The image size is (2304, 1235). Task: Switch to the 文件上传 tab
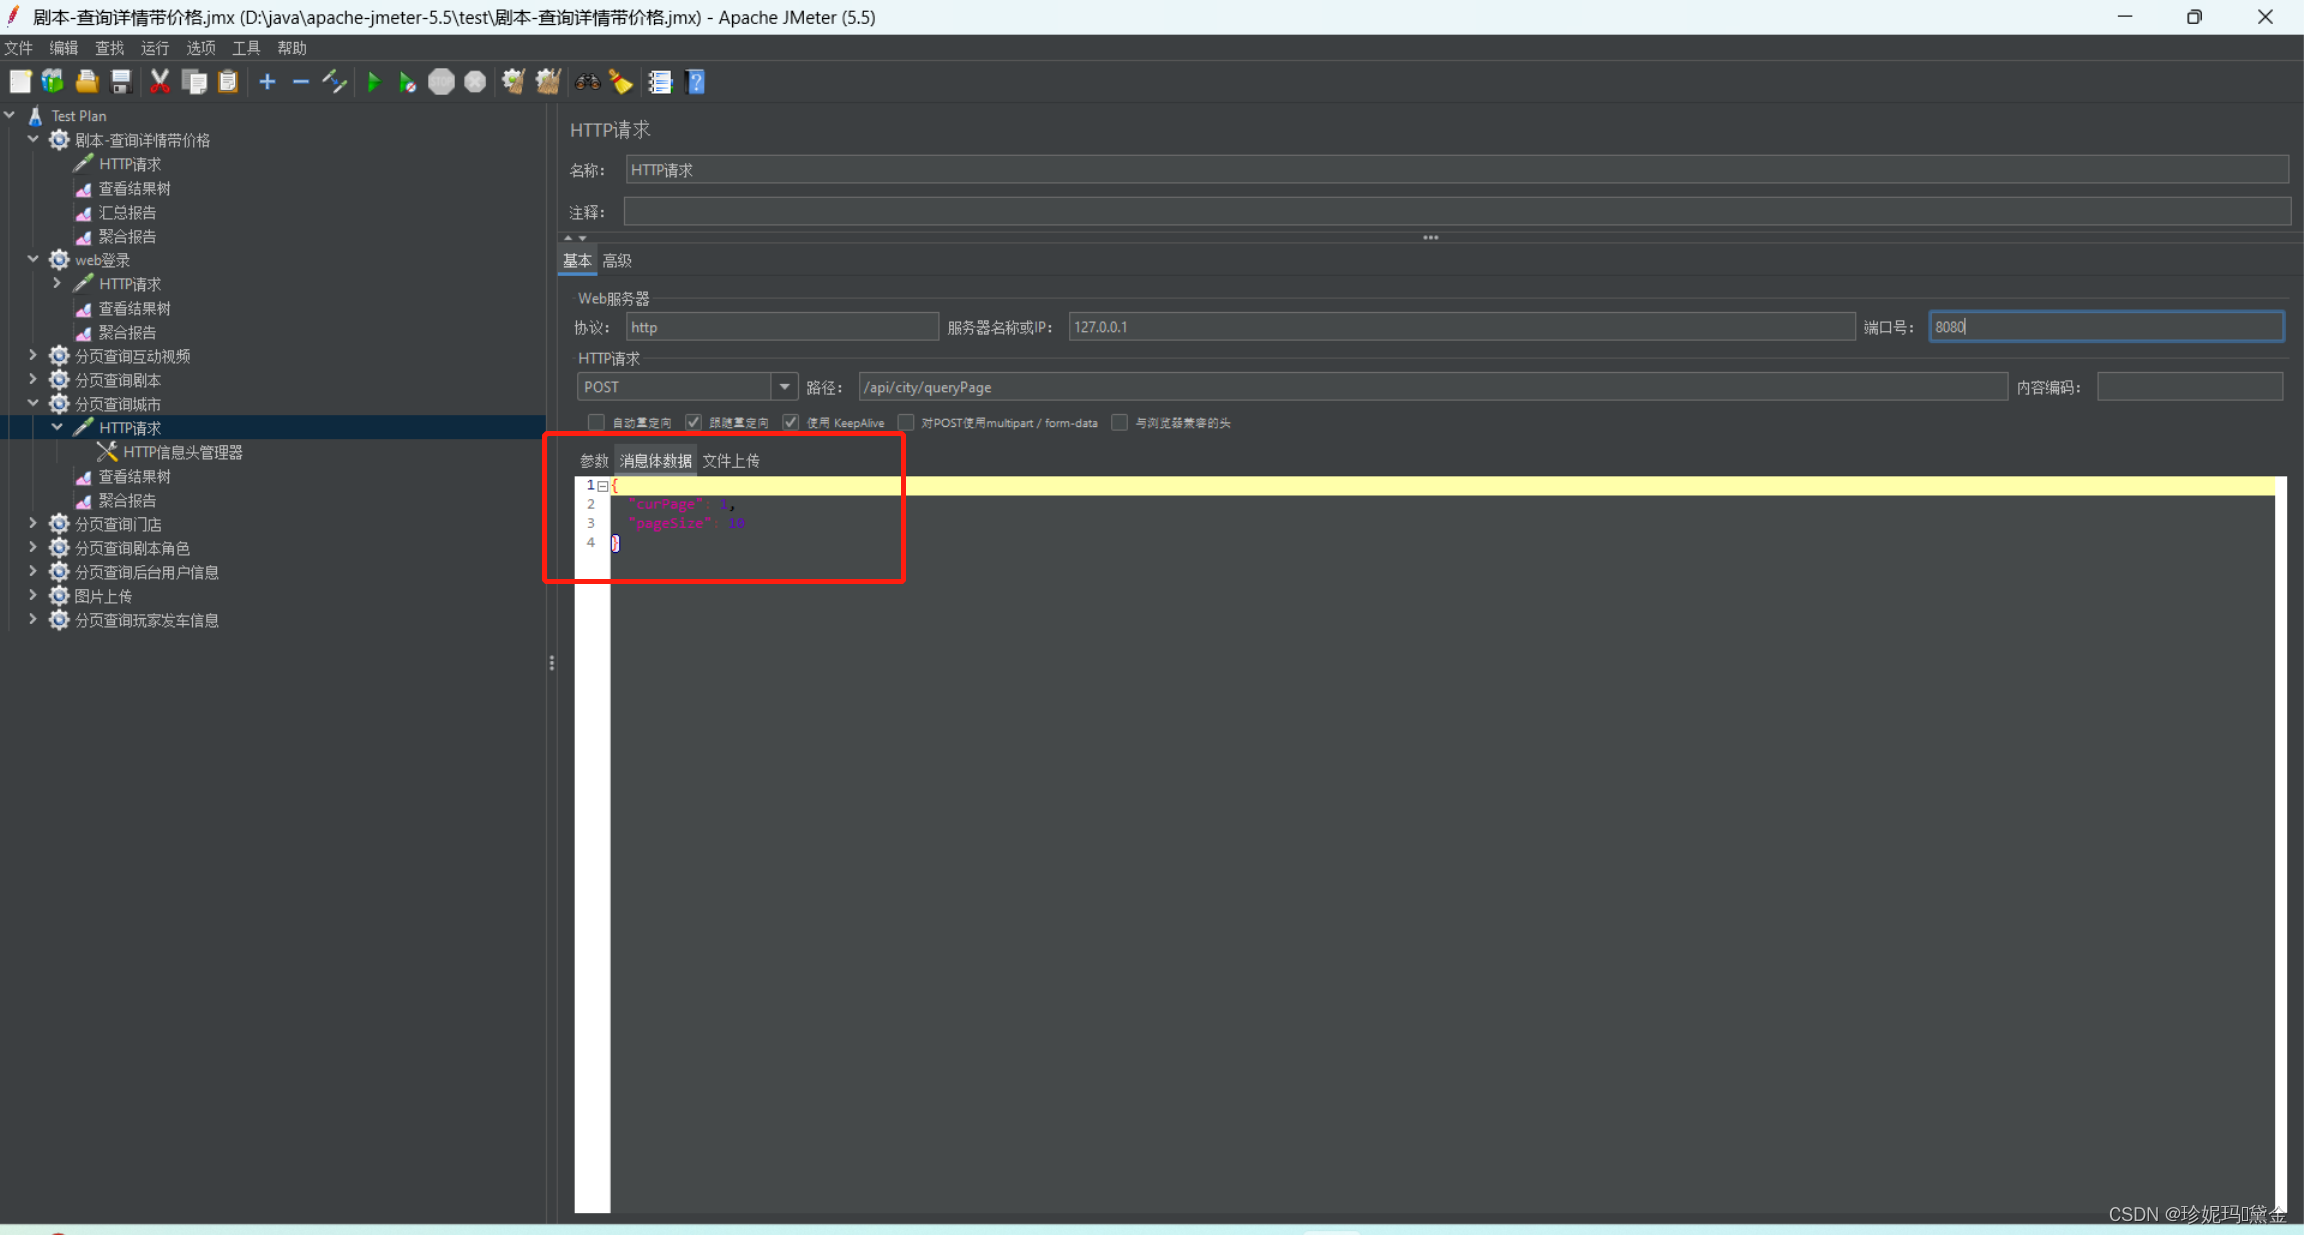click(x=731, y=461)
